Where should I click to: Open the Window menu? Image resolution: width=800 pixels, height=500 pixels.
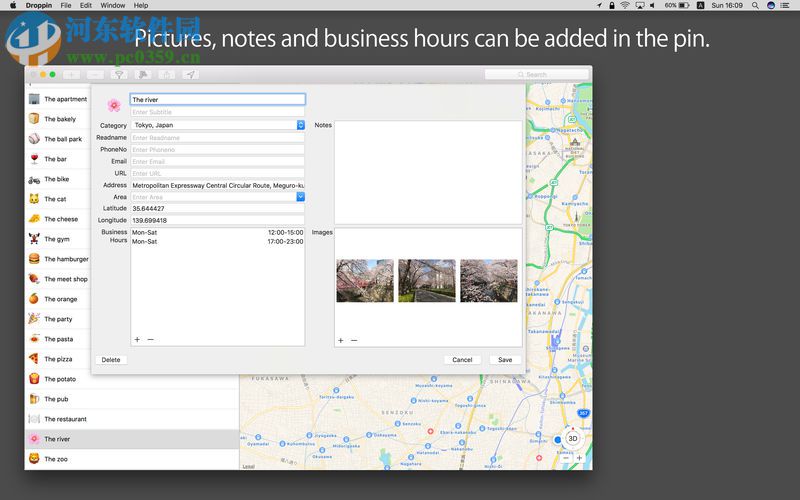point(113,5)
